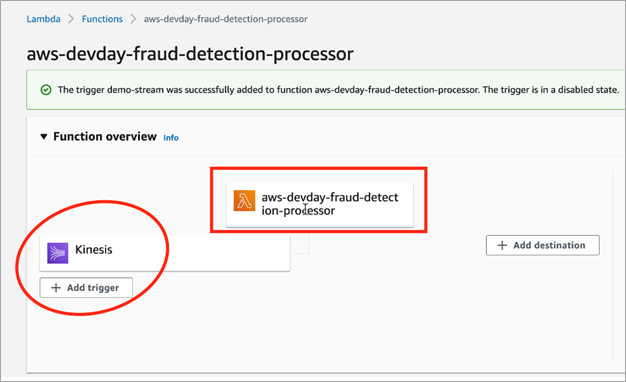Click the chevron after the Functions breadcrumb

click(133, 19)
